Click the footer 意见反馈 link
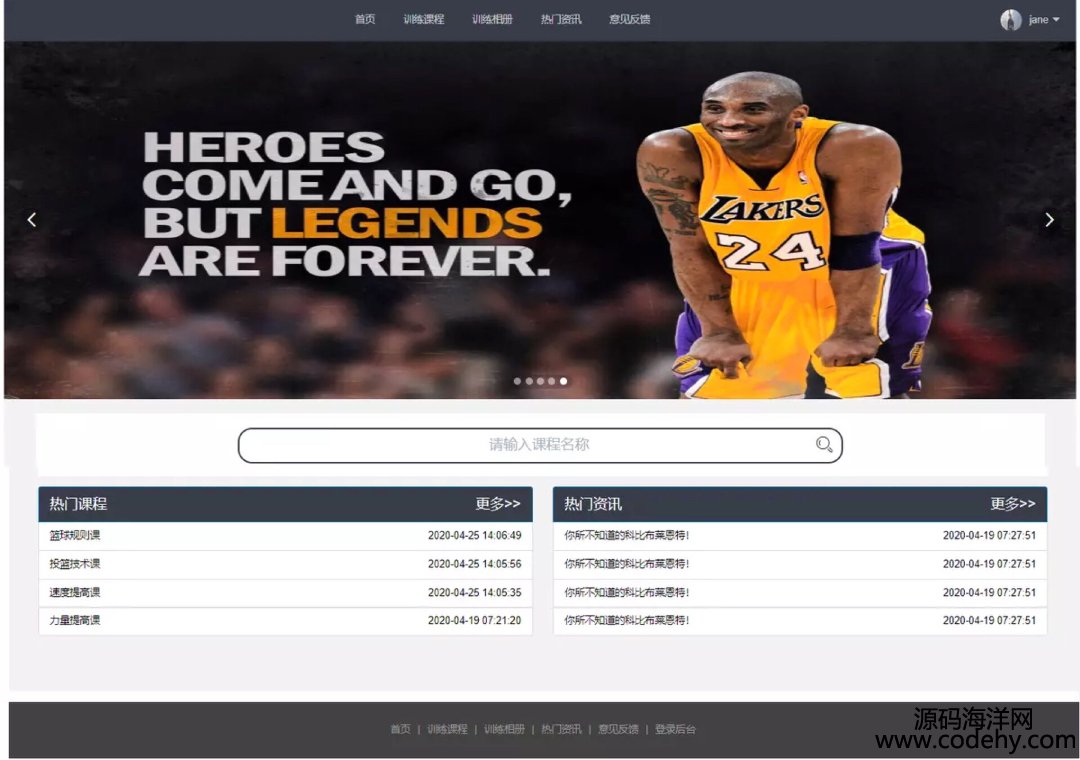The width and height of the screenshot is (1080, 760). (619, 729)
